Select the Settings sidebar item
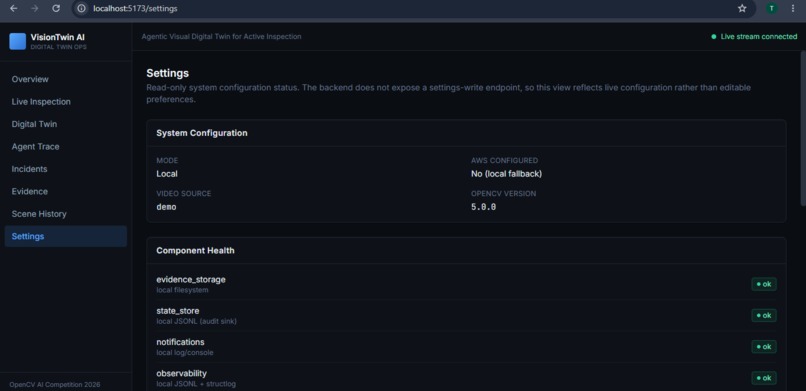Viewport: 806px width, 391px height. (x=66, y=236)
